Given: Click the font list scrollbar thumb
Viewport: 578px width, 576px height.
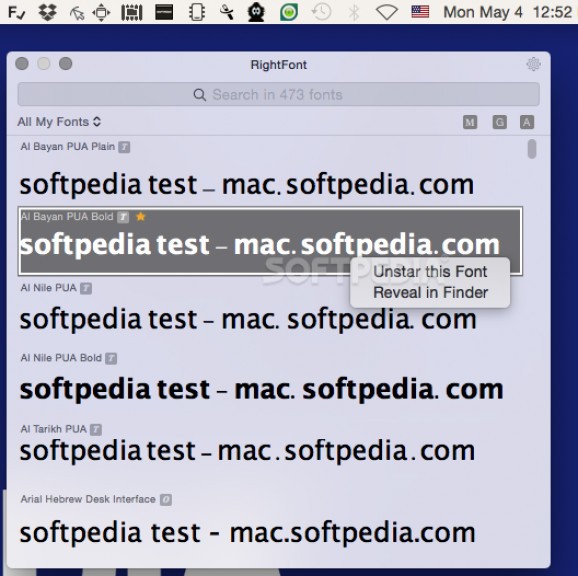Looking at the screenshot, I should click(x=532, y=149).
